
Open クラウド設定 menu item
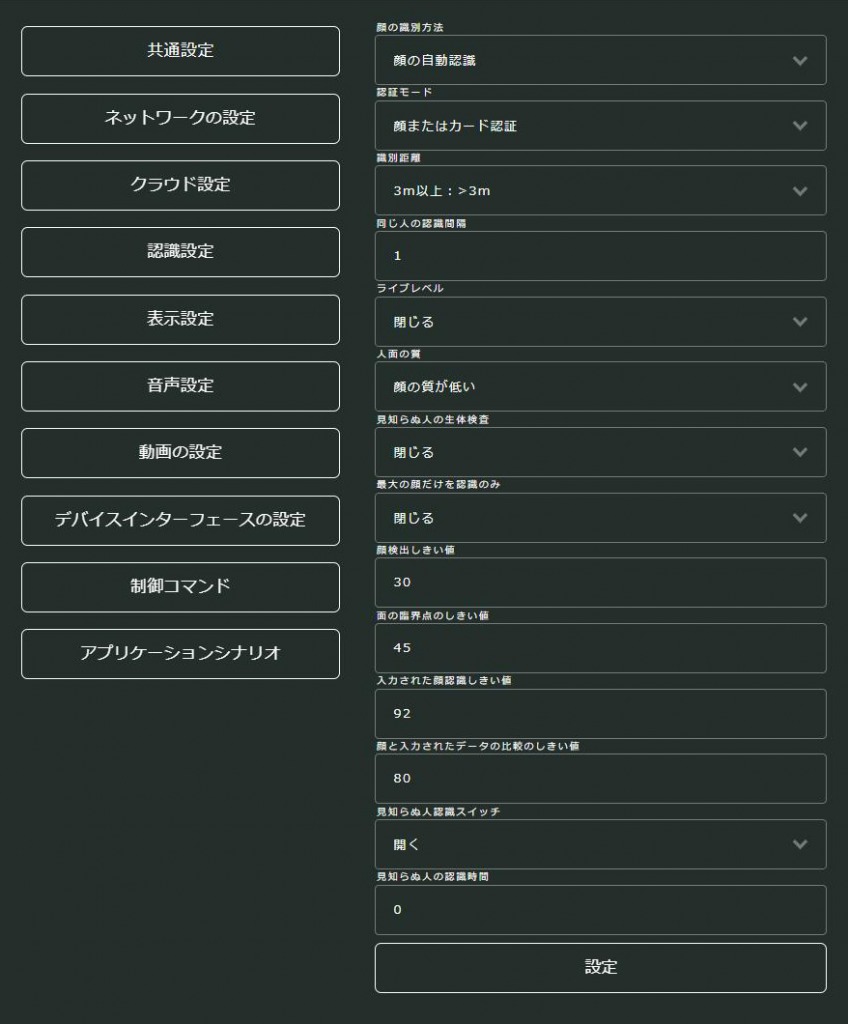[180, 185]
